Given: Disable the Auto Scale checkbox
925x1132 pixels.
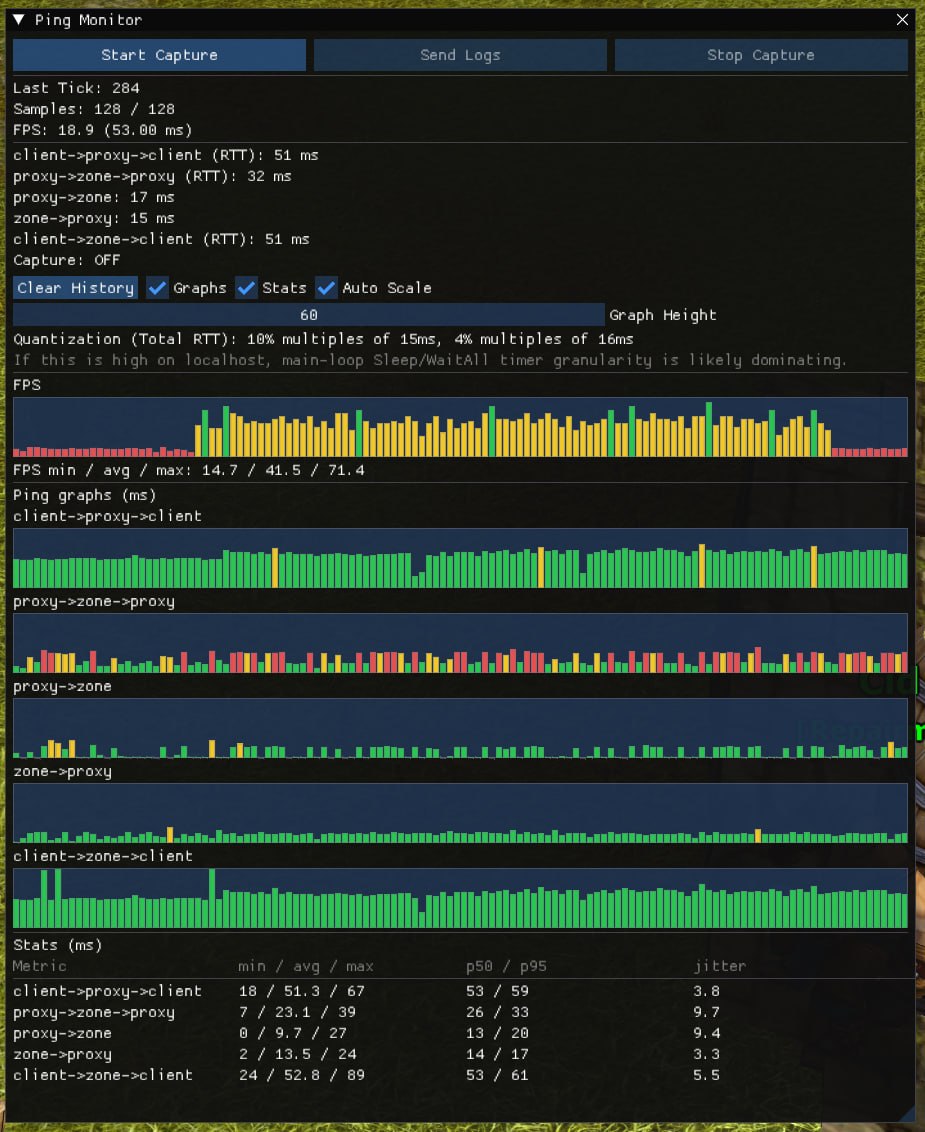Looking at the screenshot, I should coord(326,287).
